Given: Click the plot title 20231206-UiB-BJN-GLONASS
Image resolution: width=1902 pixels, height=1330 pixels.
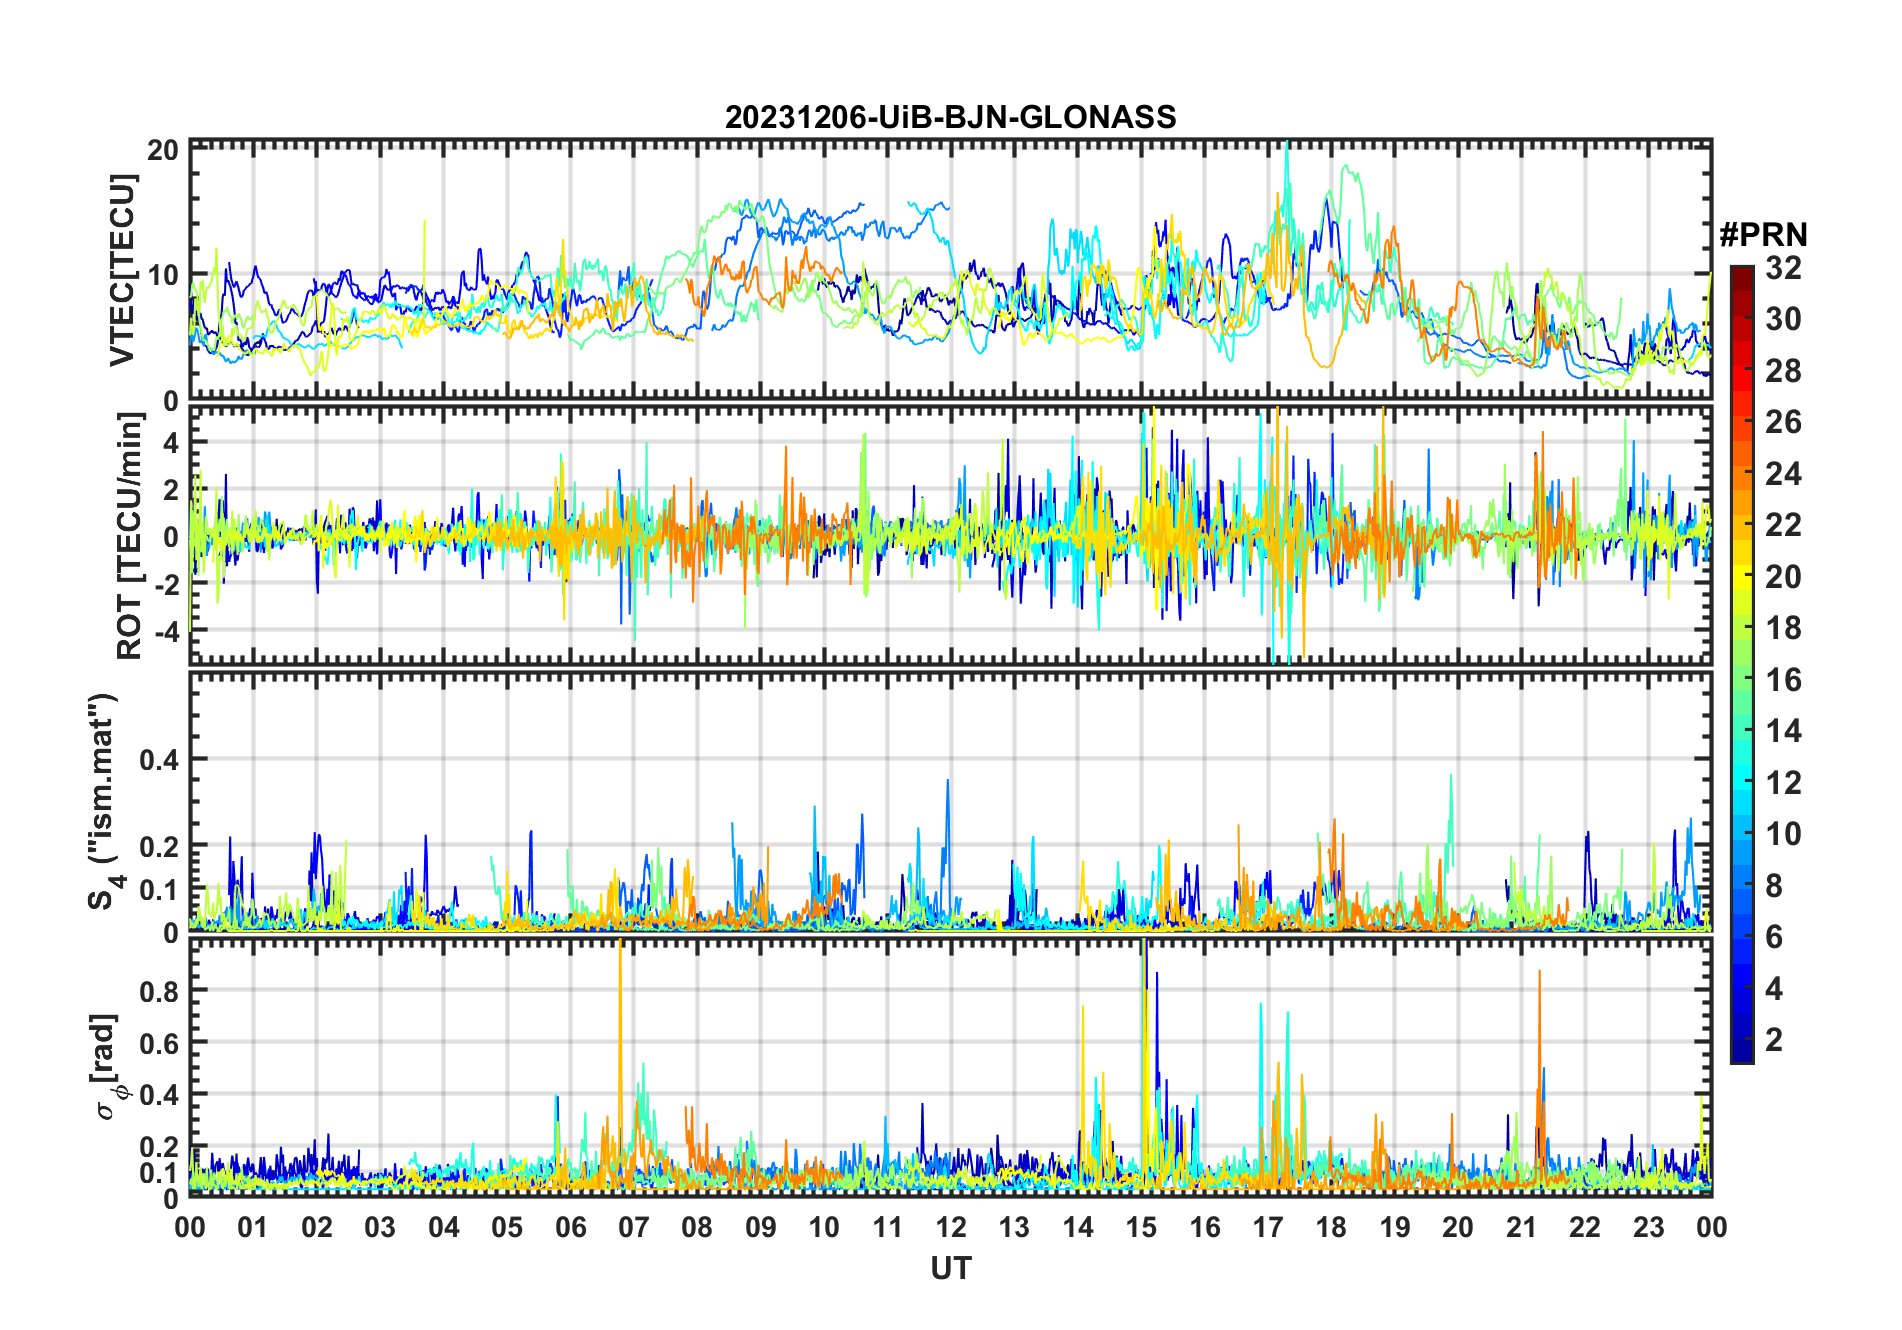Looking at the screenshot, I should coord(950,117).
